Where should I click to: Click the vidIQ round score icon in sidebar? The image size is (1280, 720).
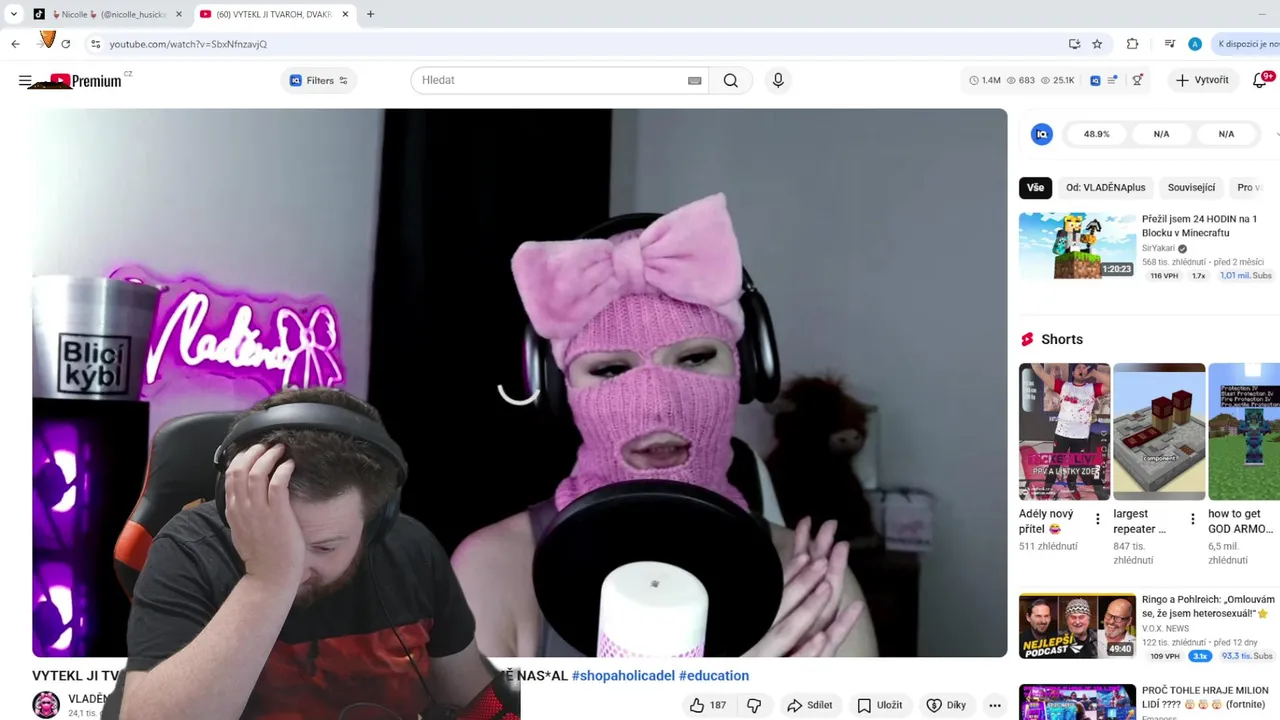[x=1042, y=134]
